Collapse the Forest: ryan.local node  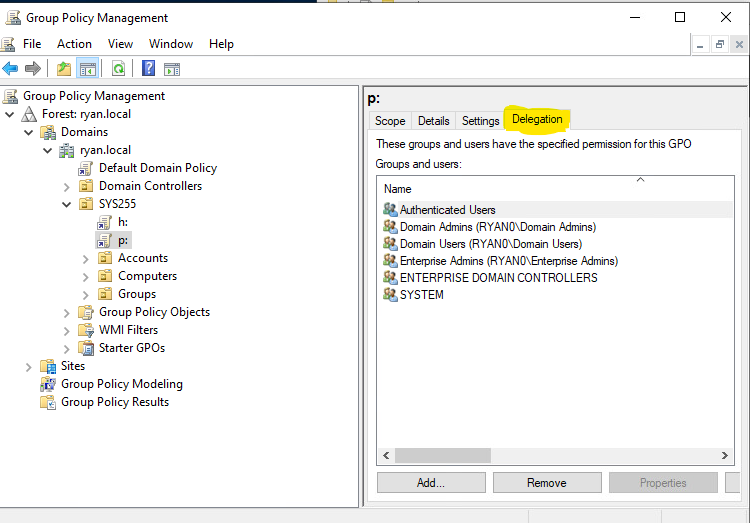pos(9,114)
